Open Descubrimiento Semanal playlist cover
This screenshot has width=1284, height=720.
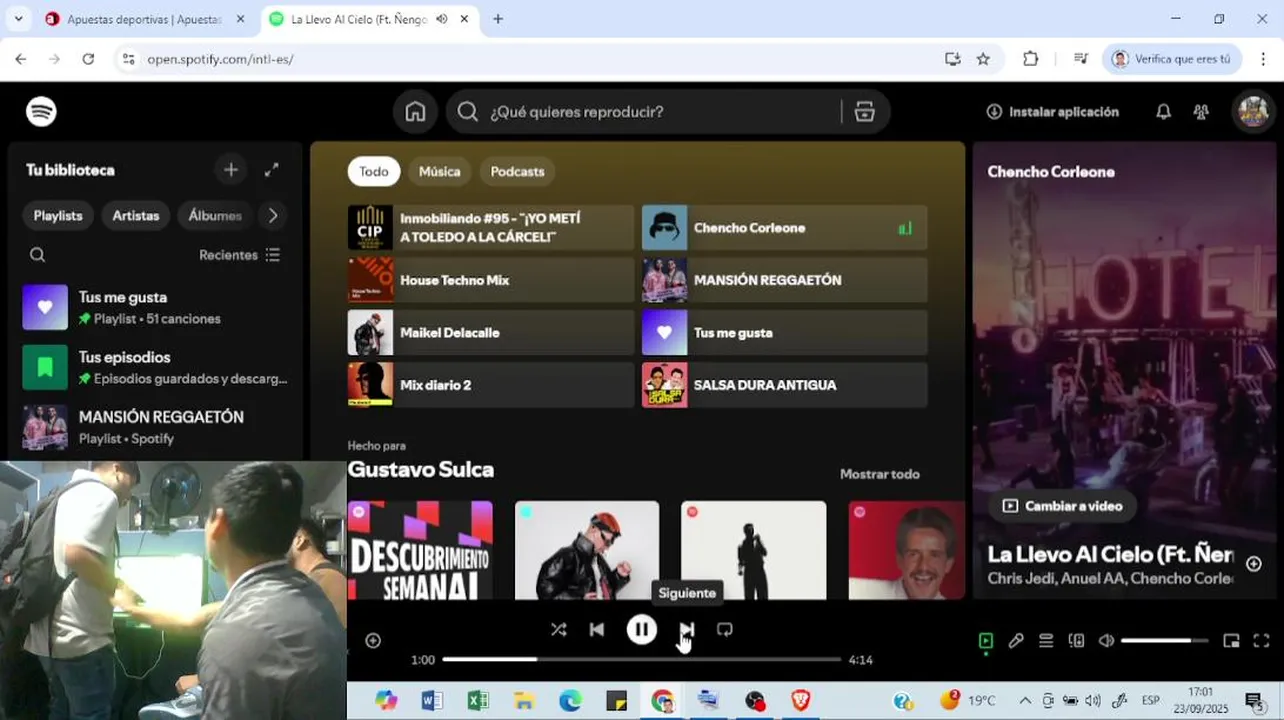tap(420, 550)
